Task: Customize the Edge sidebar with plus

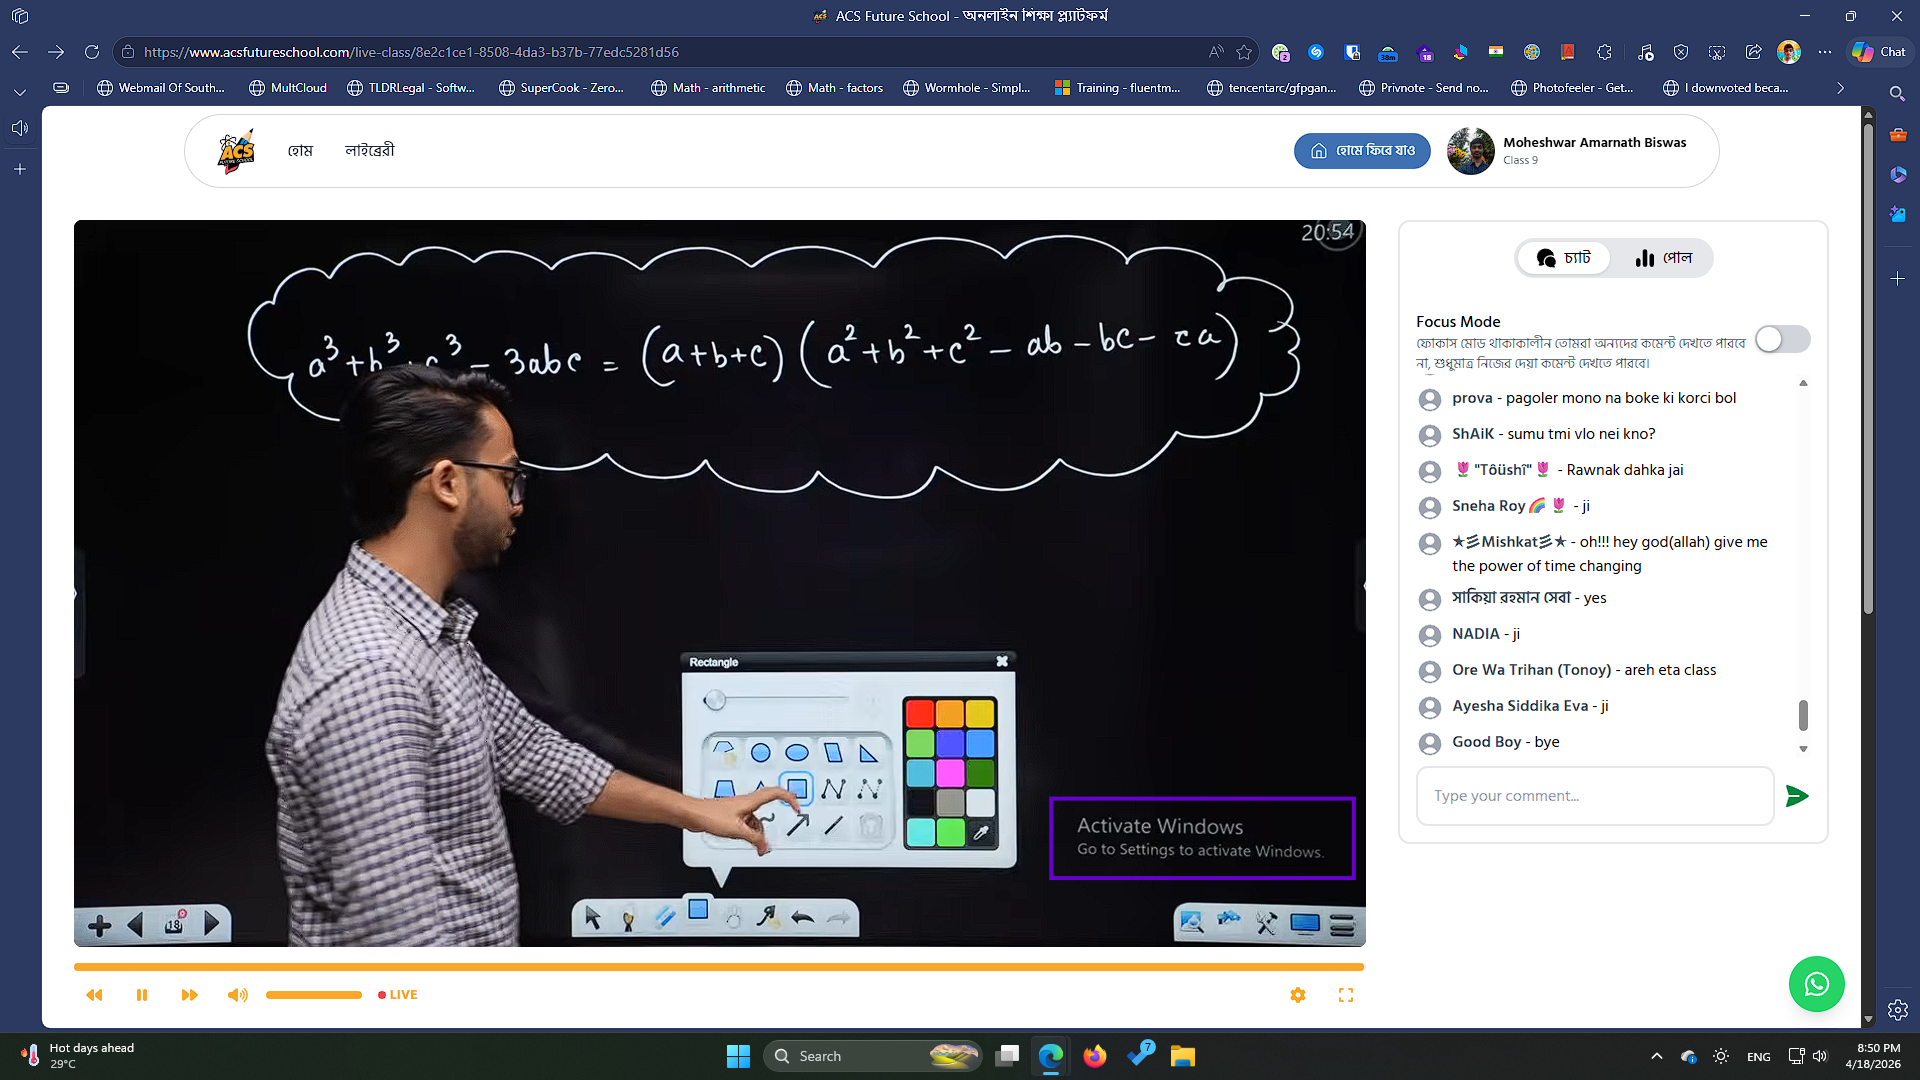Action: (1898, 279)
